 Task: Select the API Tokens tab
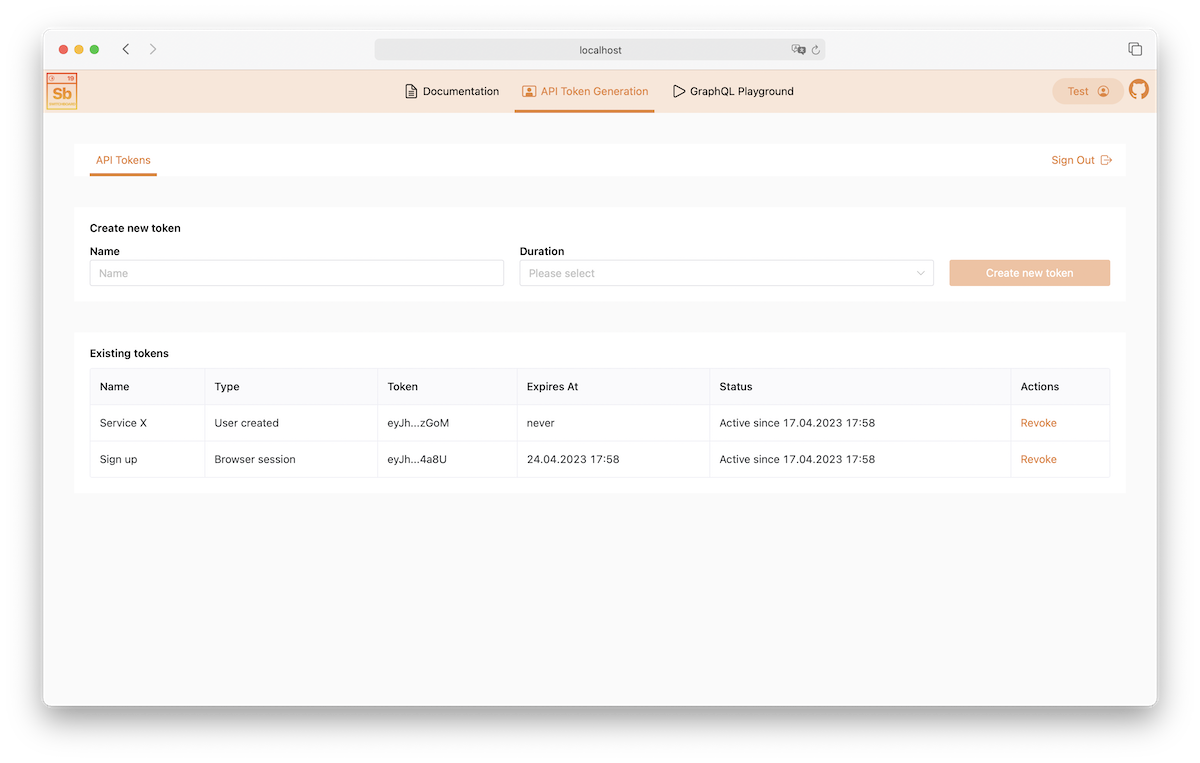(x=123, y=160)
